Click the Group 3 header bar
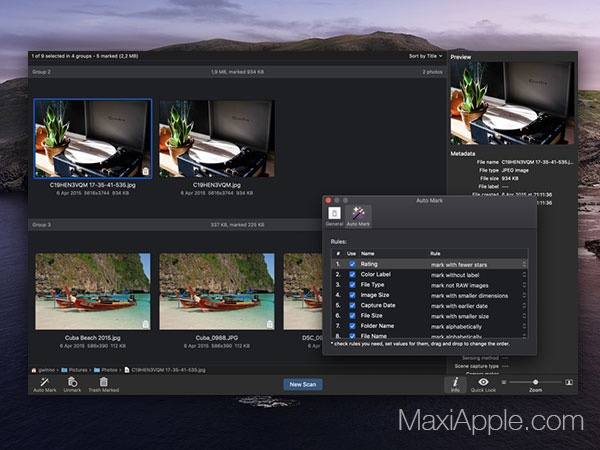This screenshot has height=450, width=600. (x=175, y=225)
